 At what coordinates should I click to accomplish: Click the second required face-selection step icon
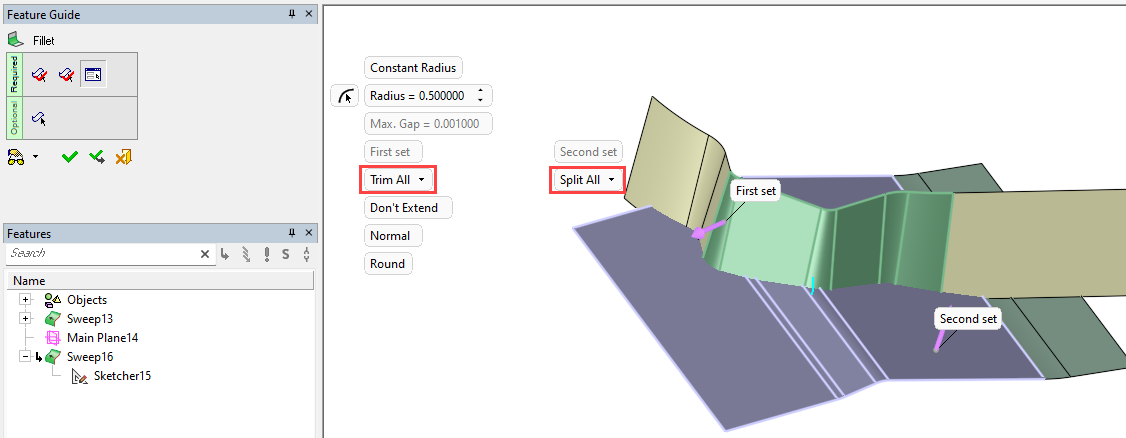click(x=66, y=75)
